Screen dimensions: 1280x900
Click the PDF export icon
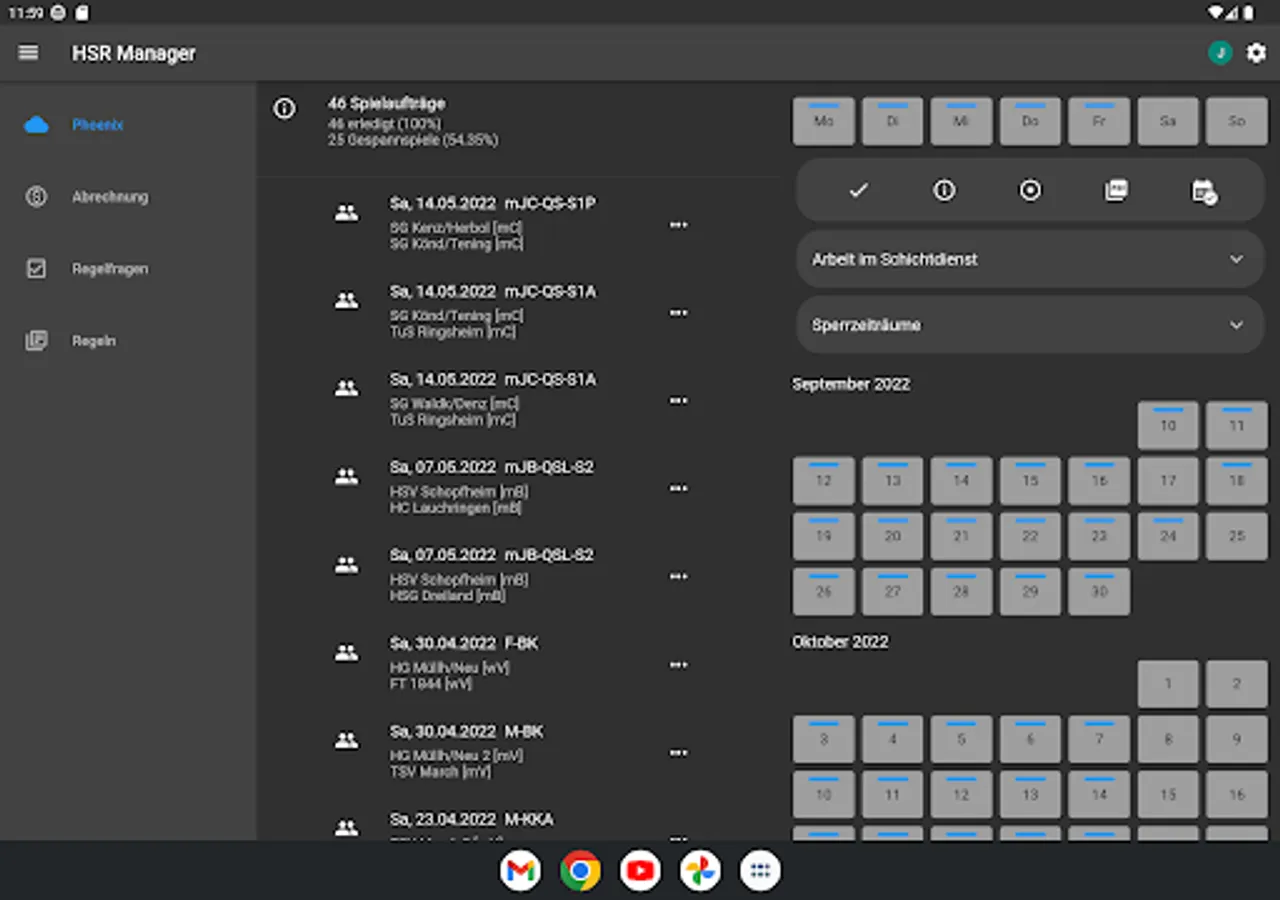1116,191
